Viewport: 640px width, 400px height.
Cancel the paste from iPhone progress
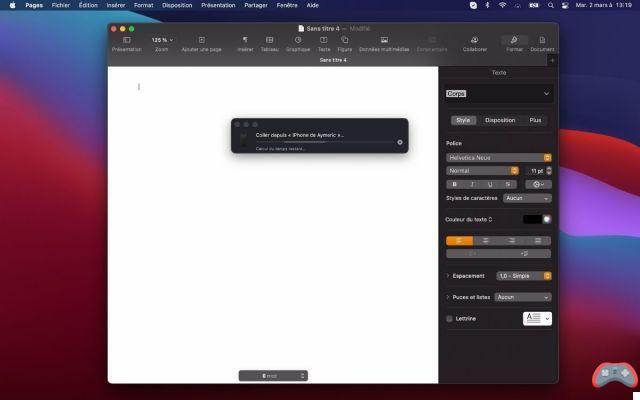400,142
